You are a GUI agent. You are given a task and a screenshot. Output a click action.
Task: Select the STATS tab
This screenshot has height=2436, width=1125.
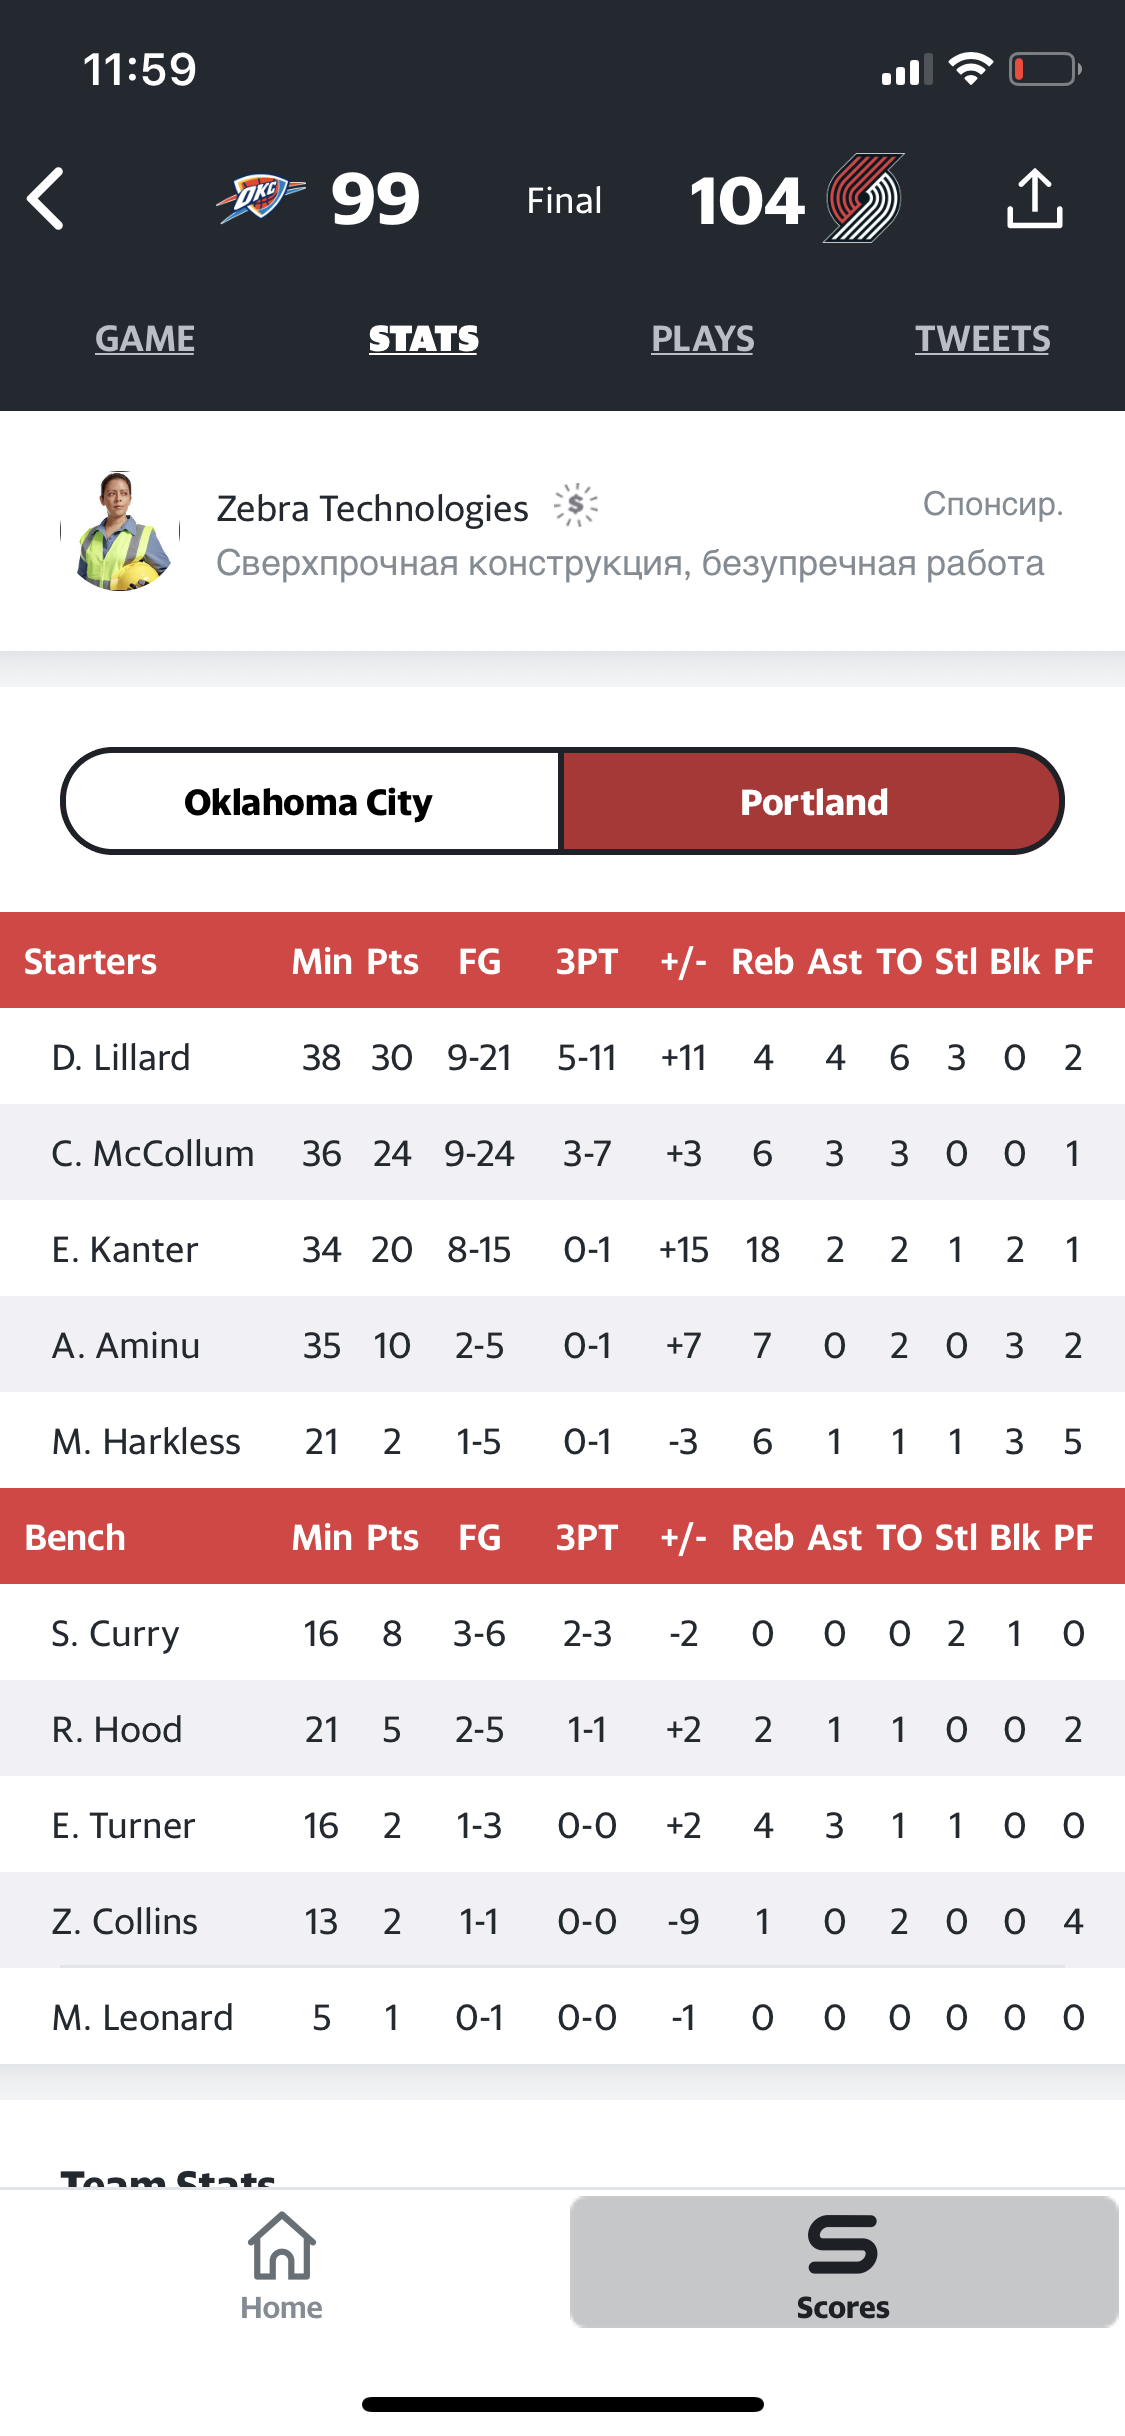[x=424, y=339]
